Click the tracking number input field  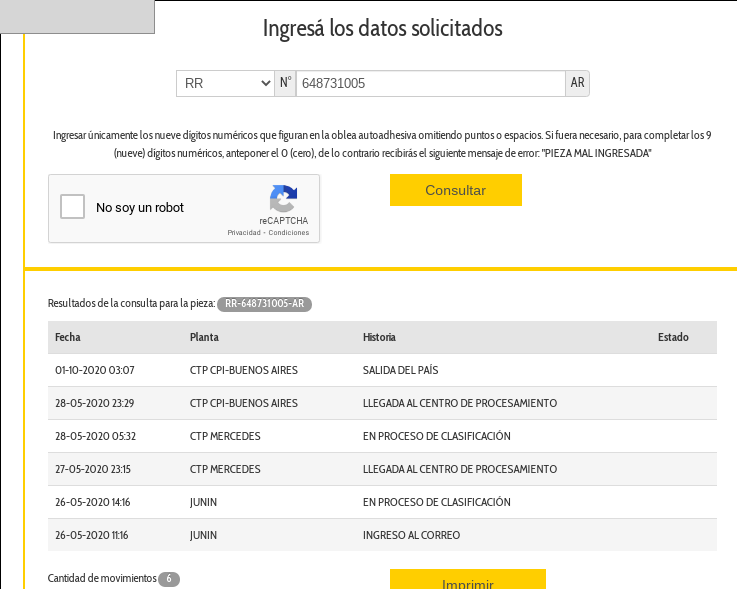point(431,84)
